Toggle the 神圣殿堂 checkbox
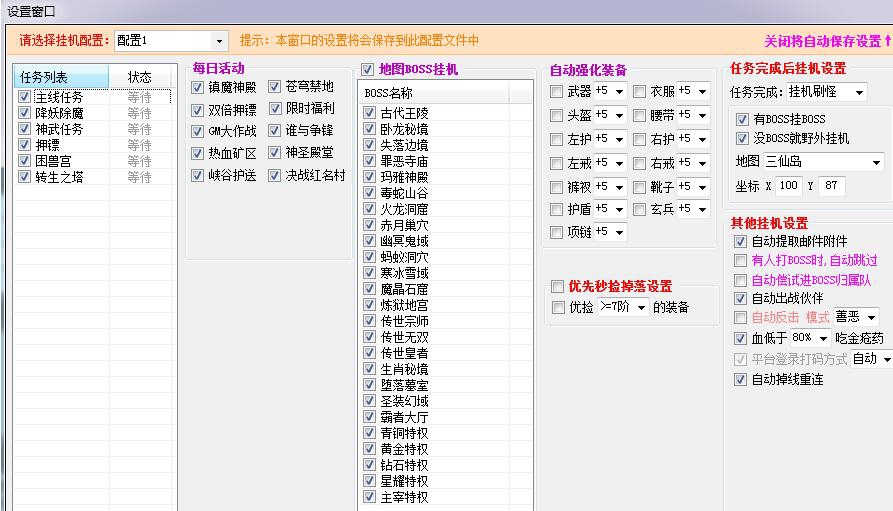This screenshot has width=893, height=511. 275,153
